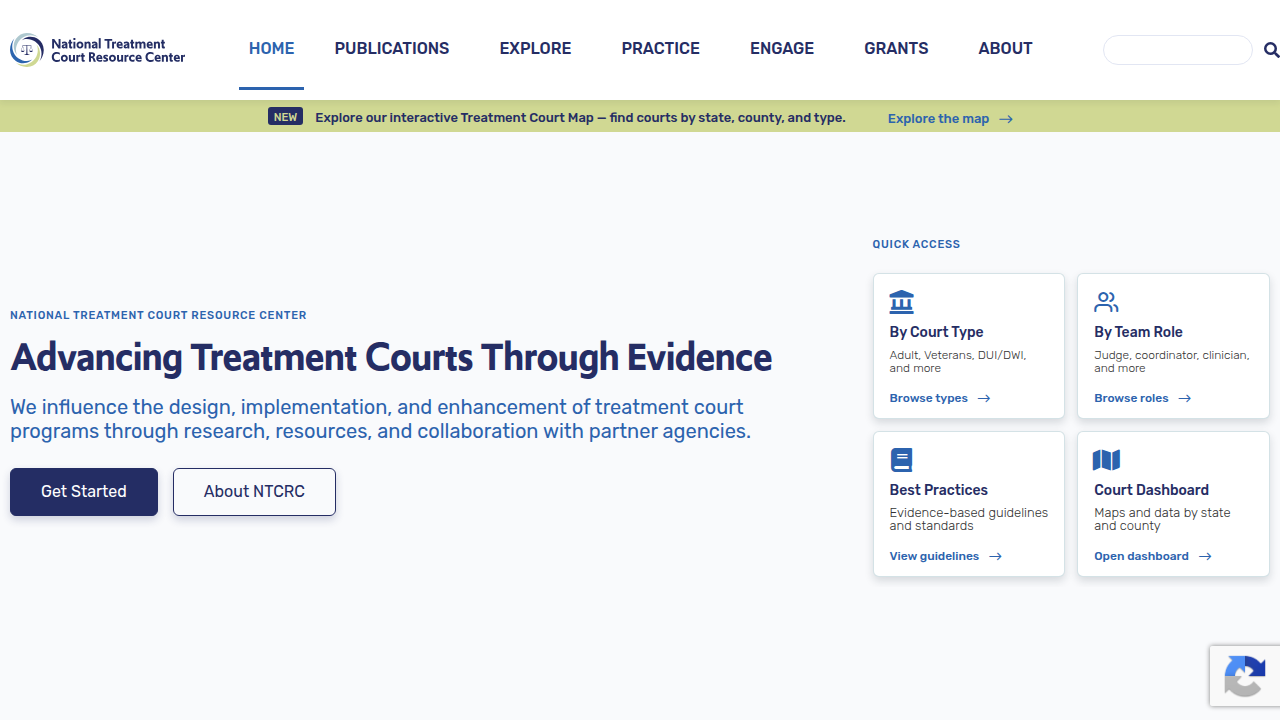Click the QUICK ACCESS heading
This screenshot has height=720, width=1280.
(916, 244)
